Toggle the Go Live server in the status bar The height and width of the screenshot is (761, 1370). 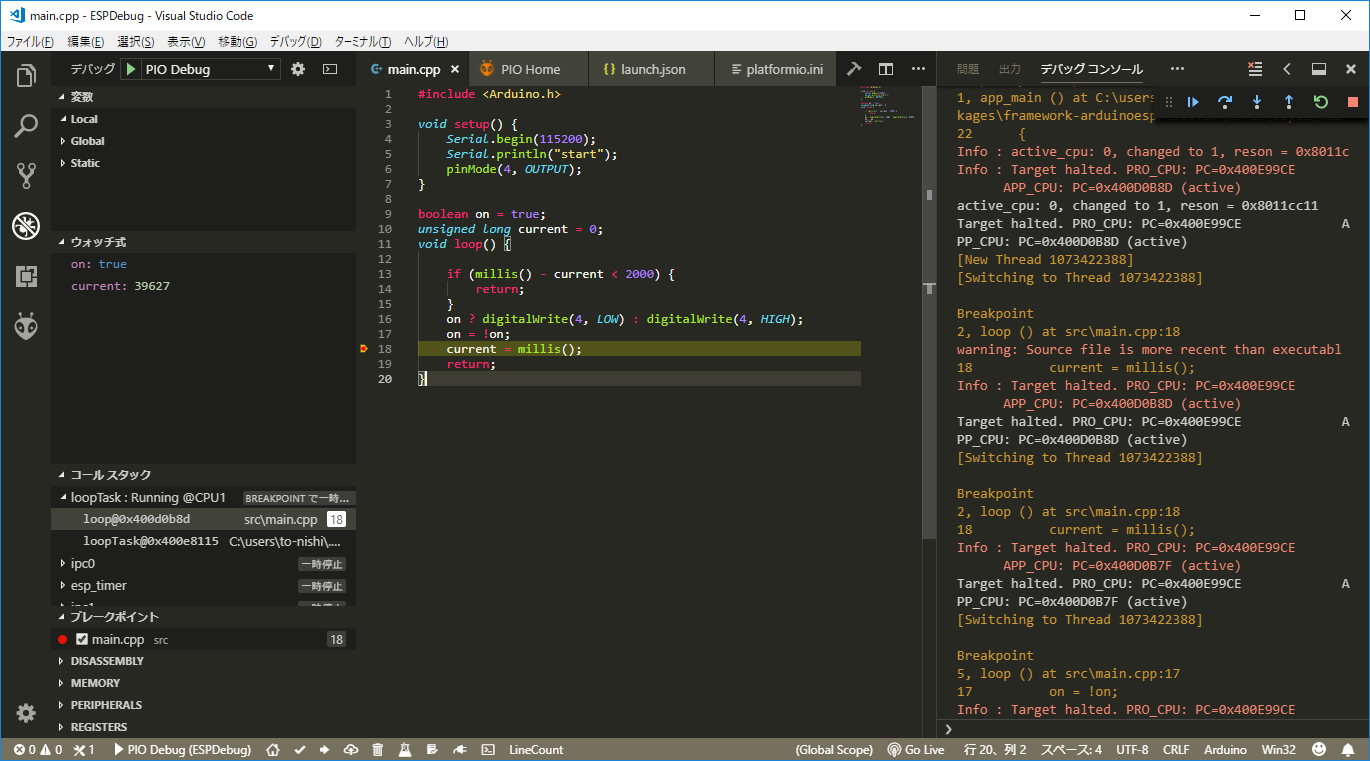[915, 748]
